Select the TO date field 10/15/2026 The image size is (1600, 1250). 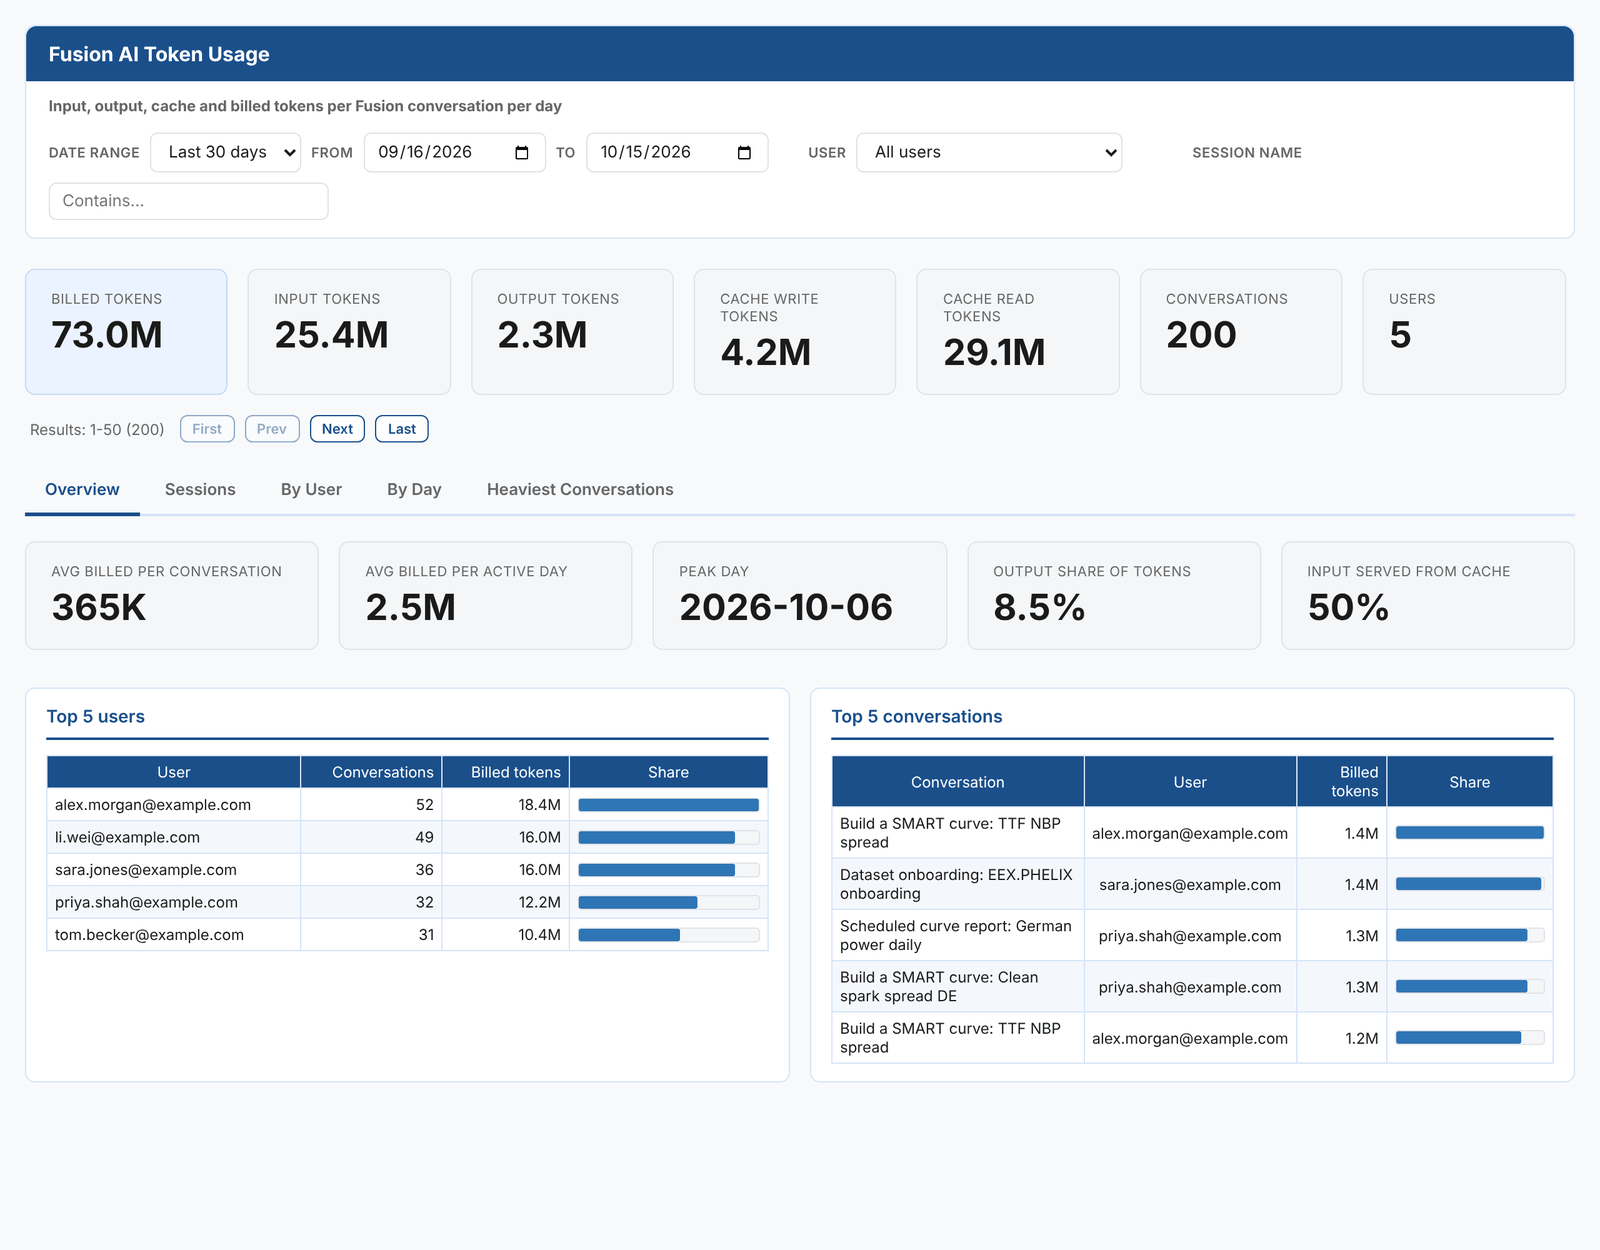point(677,153)
